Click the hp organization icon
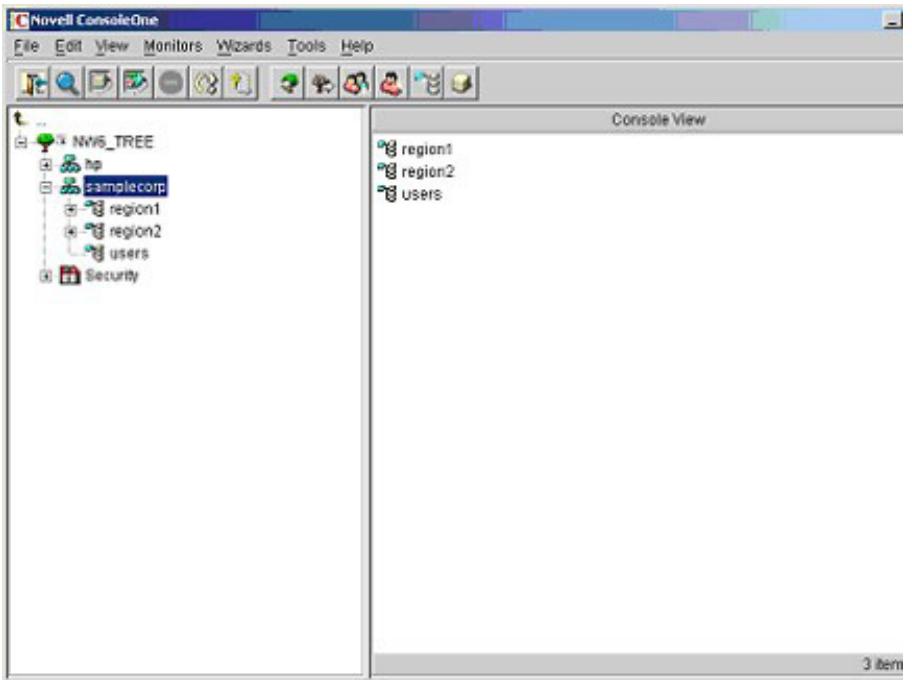 click(70, 164)
